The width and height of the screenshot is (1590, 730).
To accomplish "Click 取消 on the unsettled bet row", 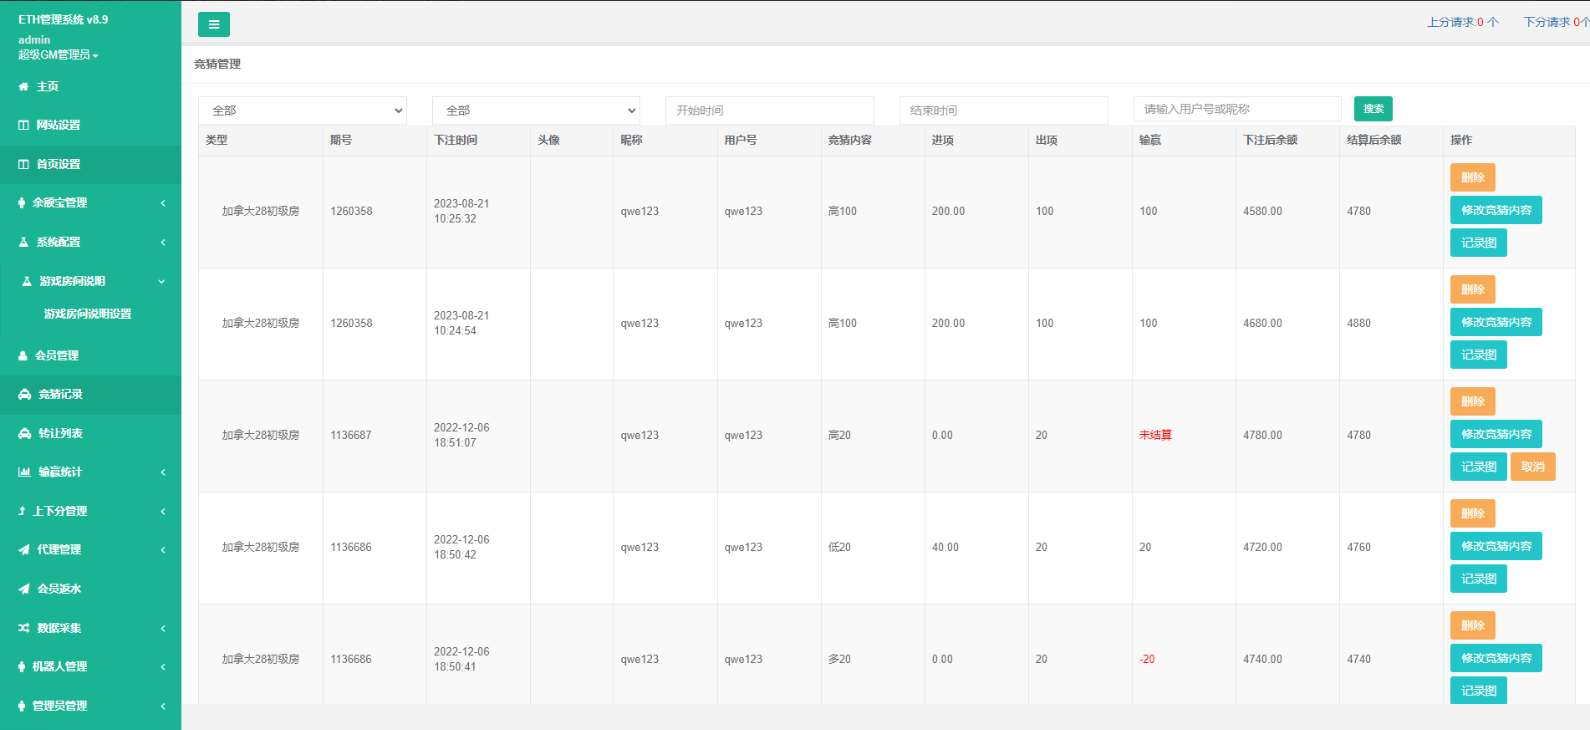I will tap(1532, 467).
